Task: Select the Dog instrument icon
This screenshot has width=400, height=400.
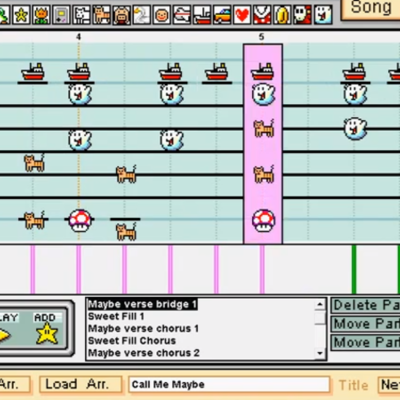Action: click(81, 15)
